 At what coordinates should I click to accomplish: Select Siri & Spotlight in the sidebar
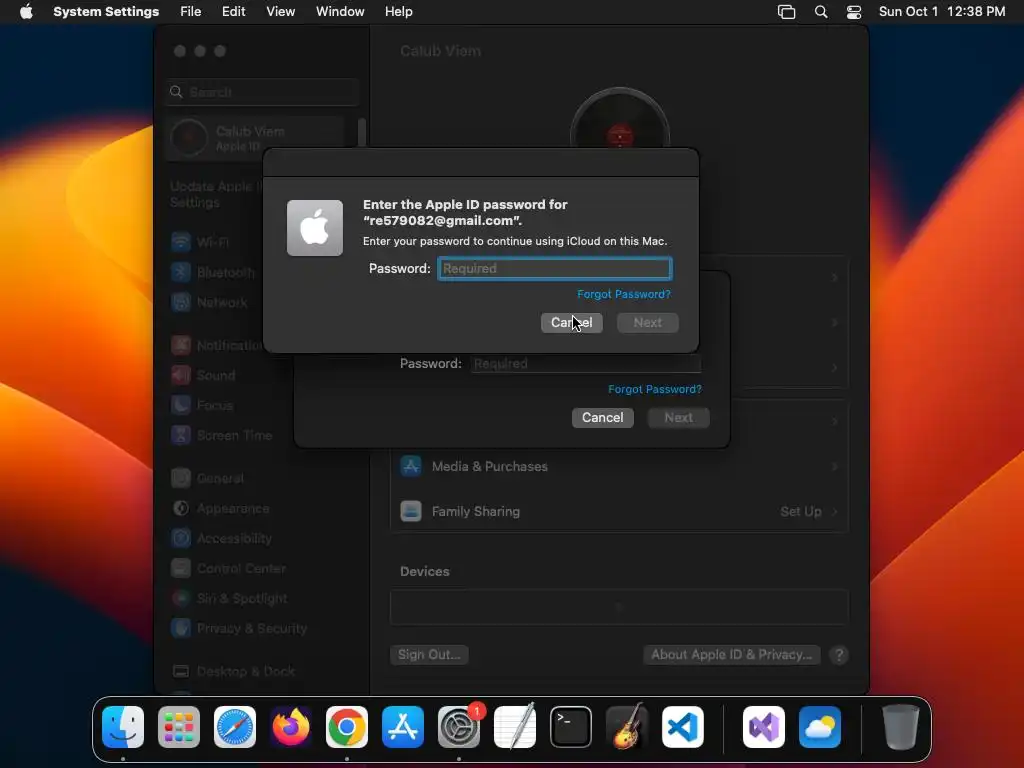click(229, 598)
